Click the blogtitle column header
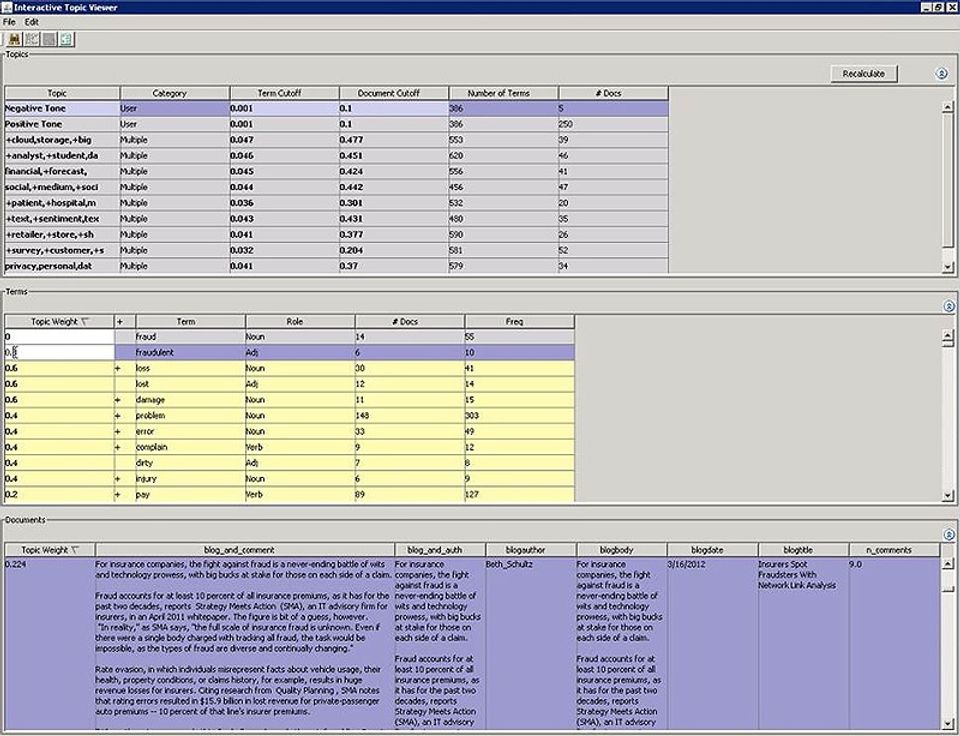 (804, 550)
